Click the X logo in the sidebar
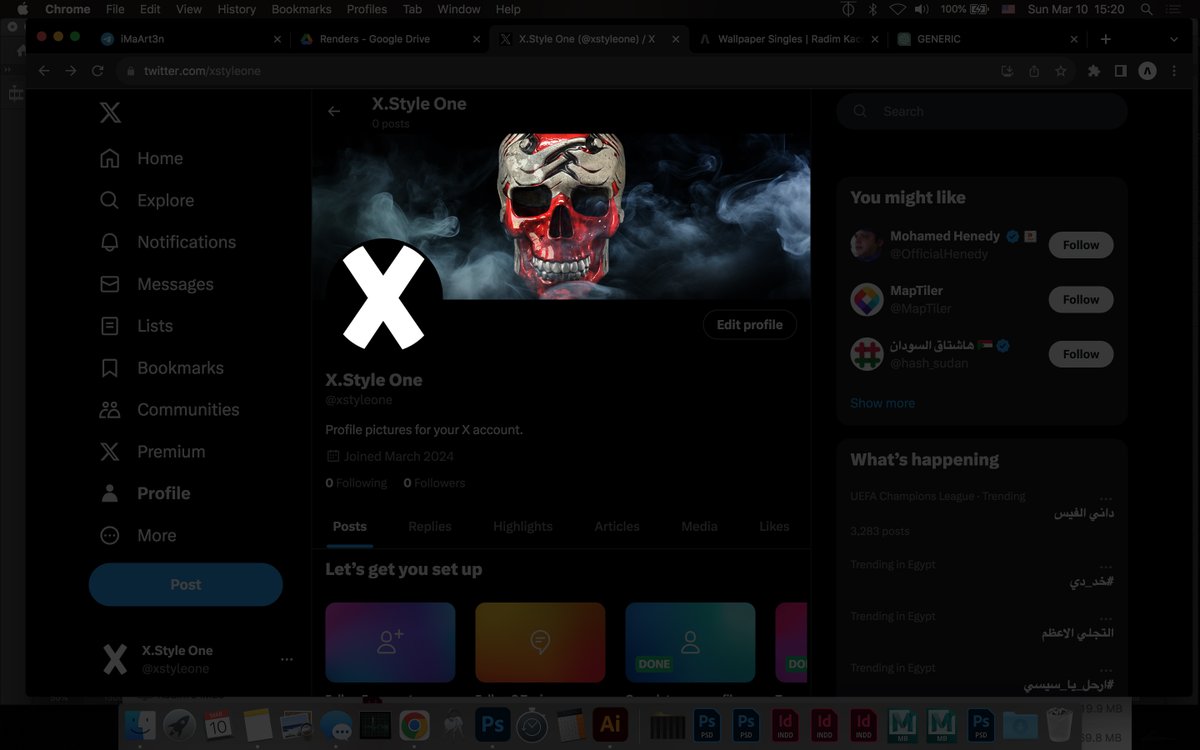Viewport: 1200px width, 750px height. coord(111,112)
